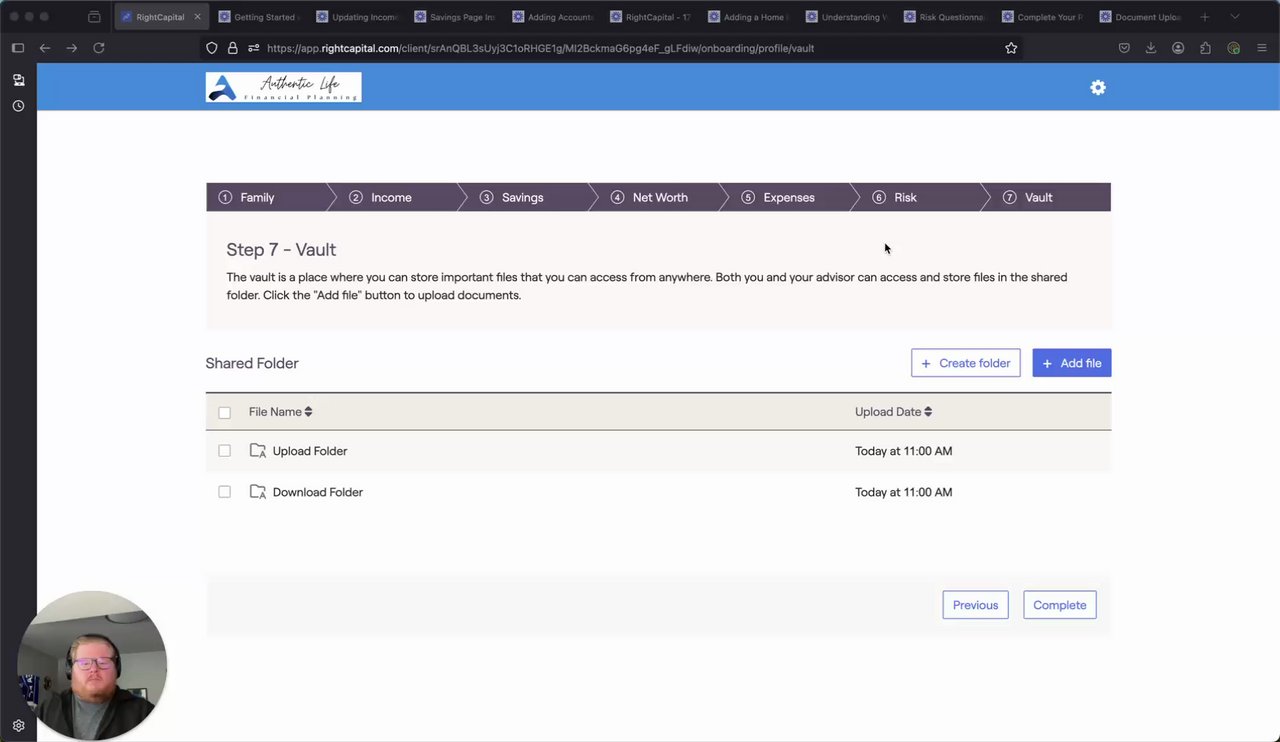
Task: Open the Download Folder row name
Action: tap(318, 492)
